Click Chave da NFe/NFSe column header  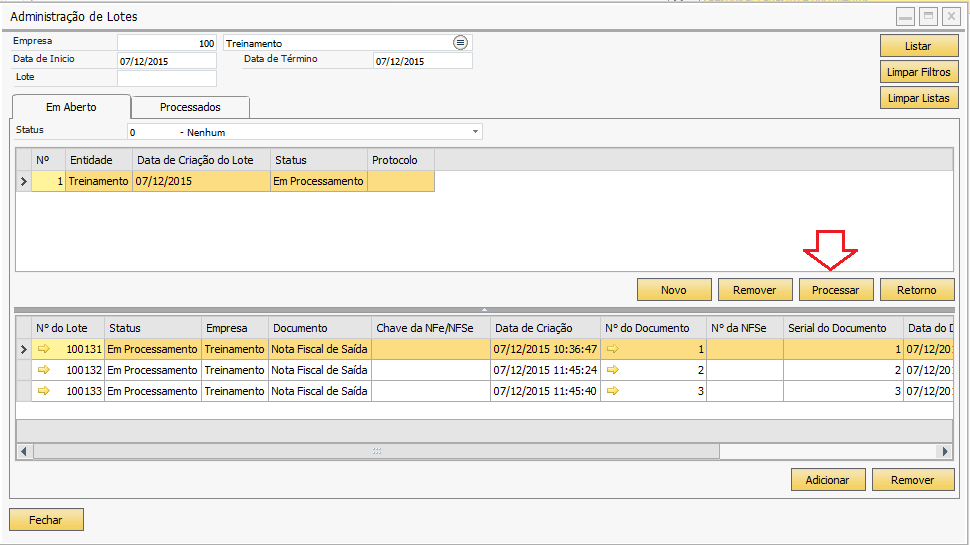(x=431, y=328)
